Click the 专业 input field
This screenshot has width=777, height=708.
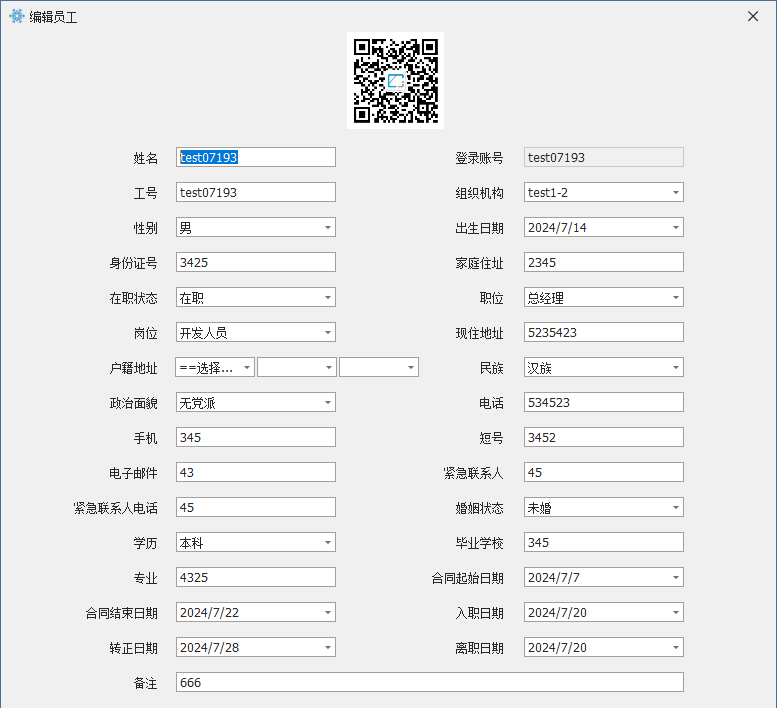click(256, 577)
